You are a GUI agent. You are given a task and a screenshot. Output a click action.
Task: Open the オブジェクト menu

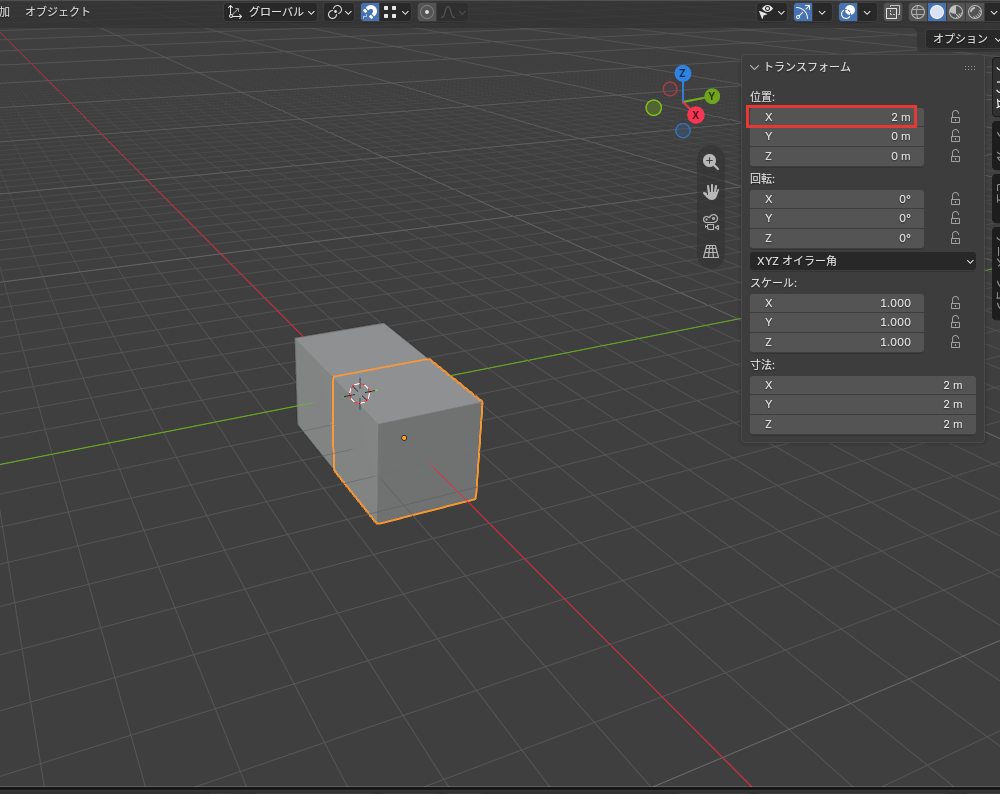[57, 11]
